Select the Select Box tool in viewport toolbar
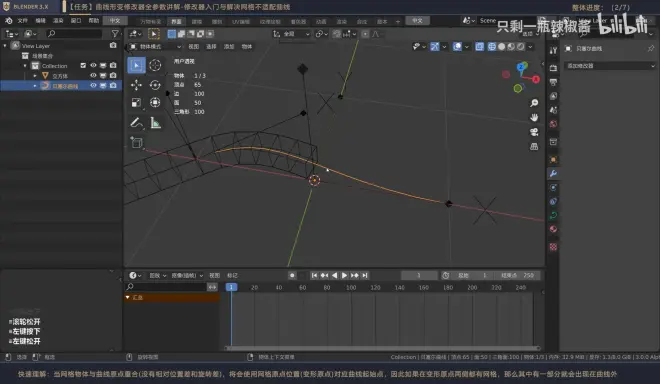Image resolution: width=660 pixels, height=384 pixels. tap(136, 65)
